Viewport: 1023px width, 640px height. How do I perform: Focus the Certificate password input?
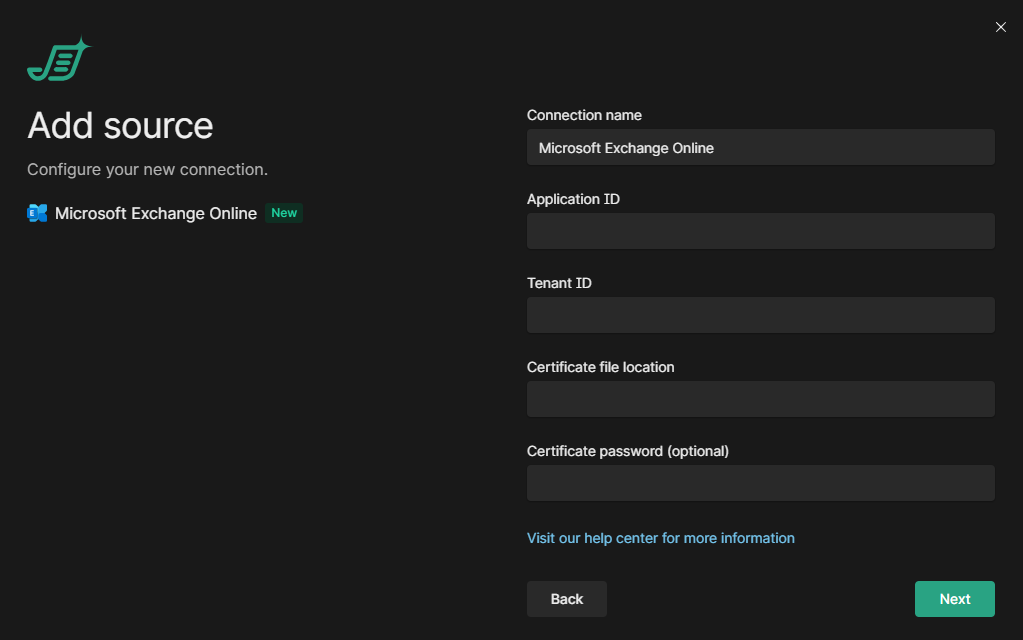(760, 483)
